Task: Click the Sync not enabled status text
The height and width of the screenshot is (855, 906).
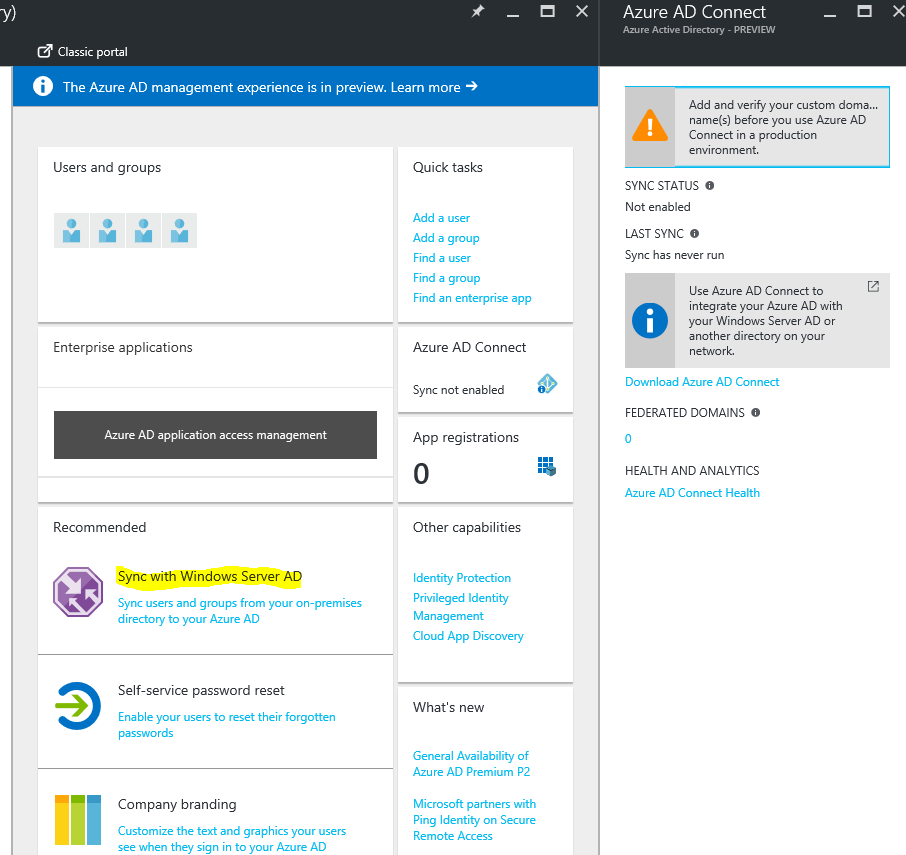Action: [x=458, y=390]
